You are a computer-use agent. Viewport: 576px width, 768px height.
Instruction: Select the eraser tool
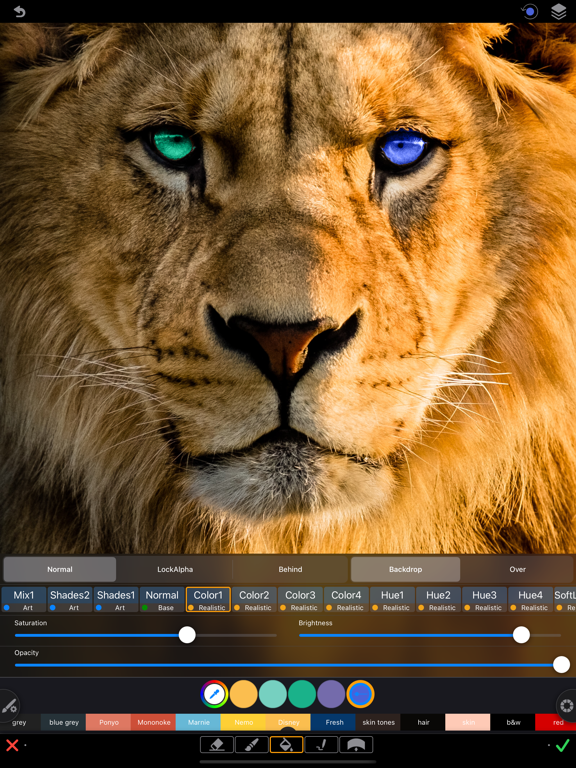click(x=216, y=744)
